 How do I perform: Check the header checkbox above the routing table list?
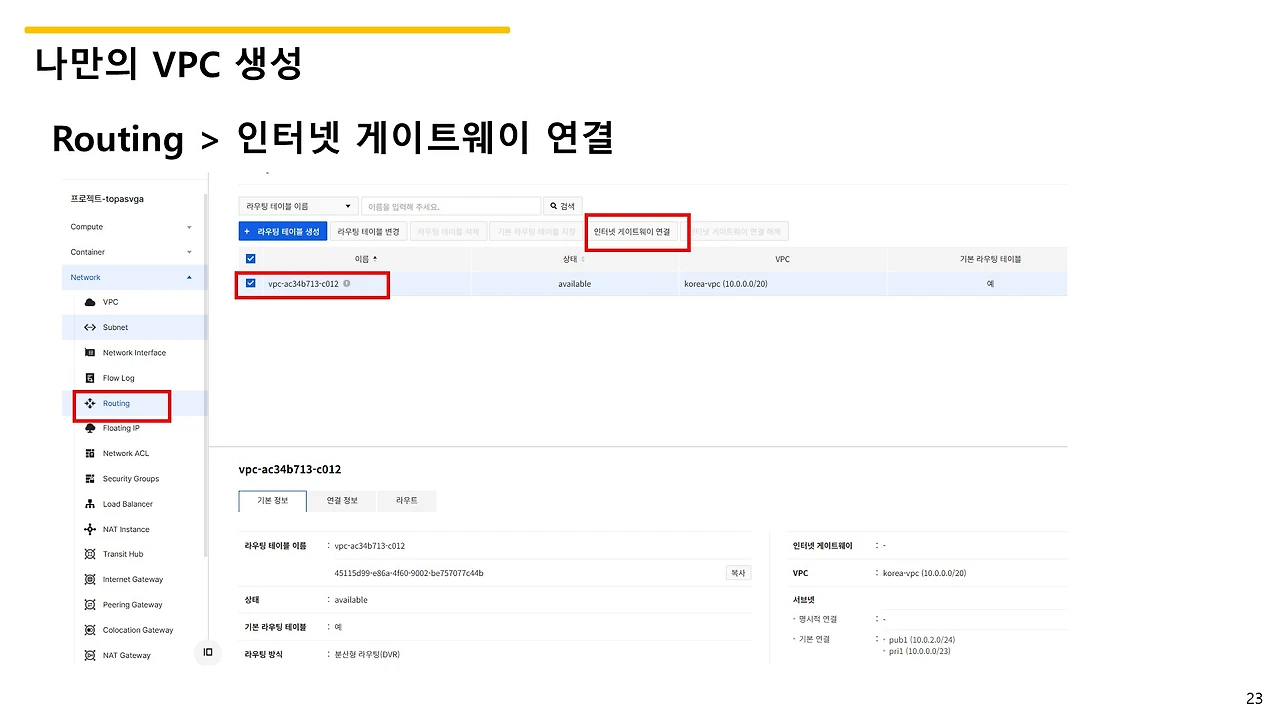tap(250, 258)
